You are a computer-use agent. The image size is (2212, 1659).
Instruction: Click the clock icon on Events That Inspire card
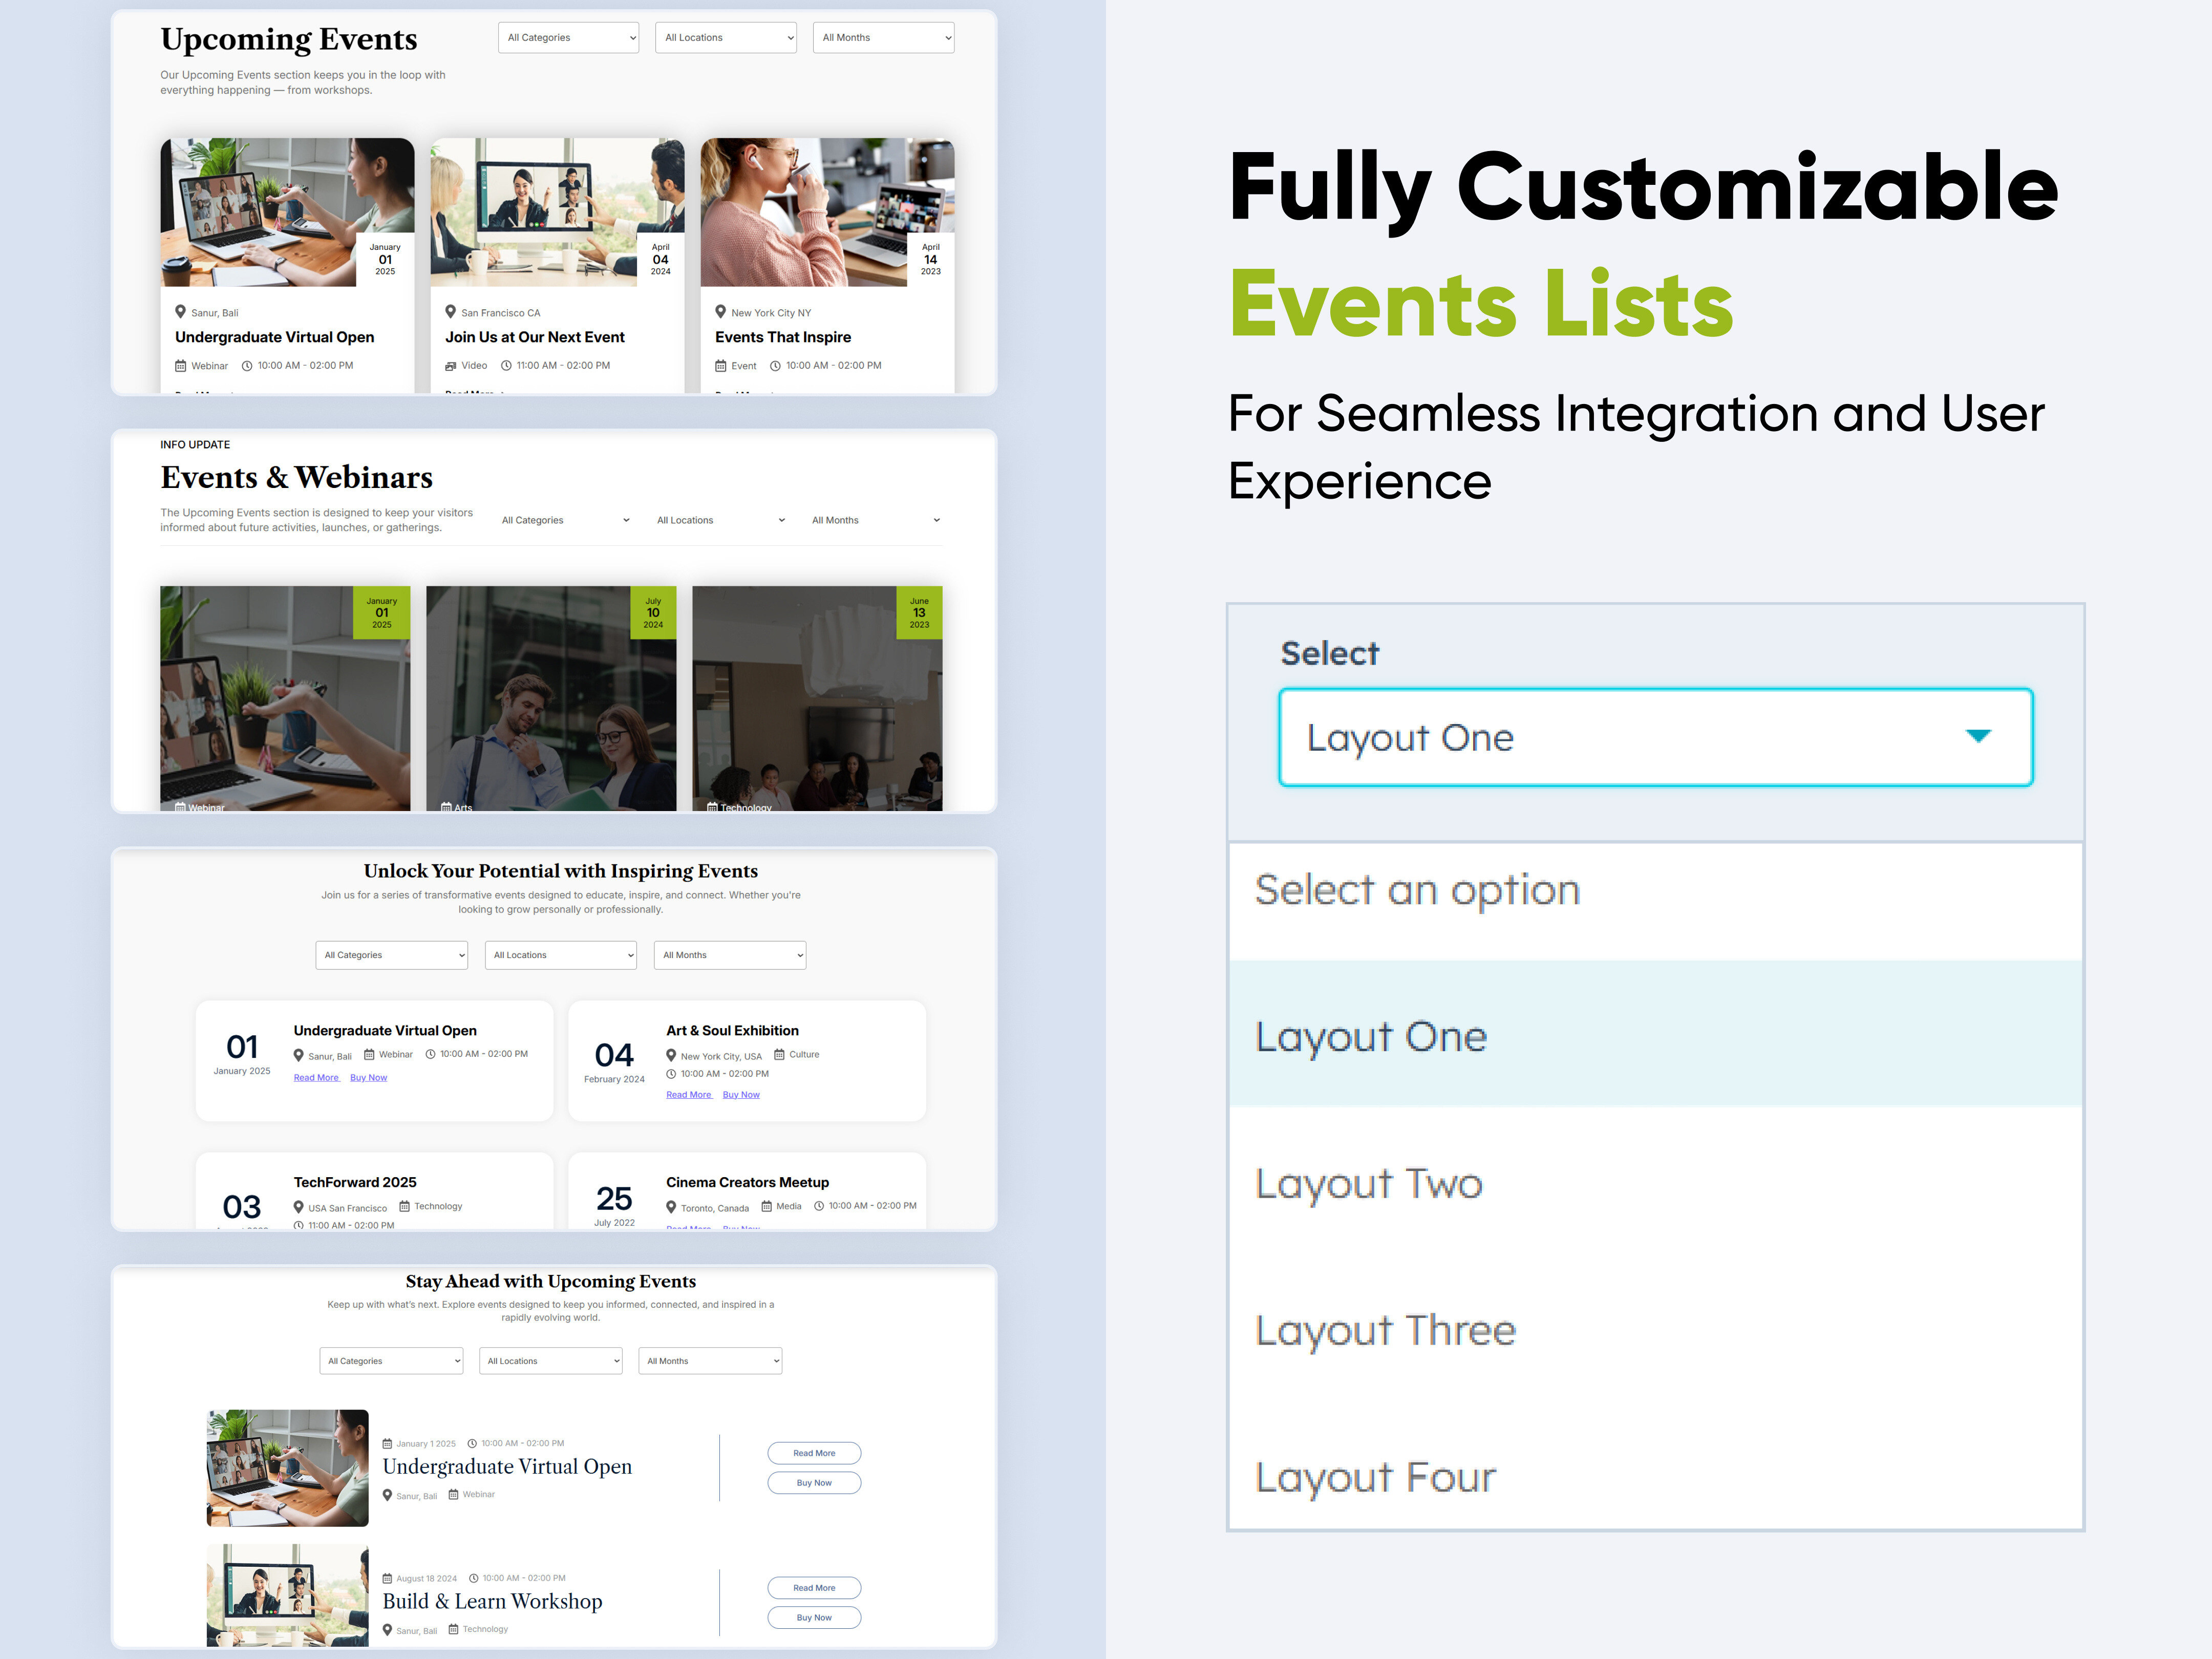click(776, 366)
